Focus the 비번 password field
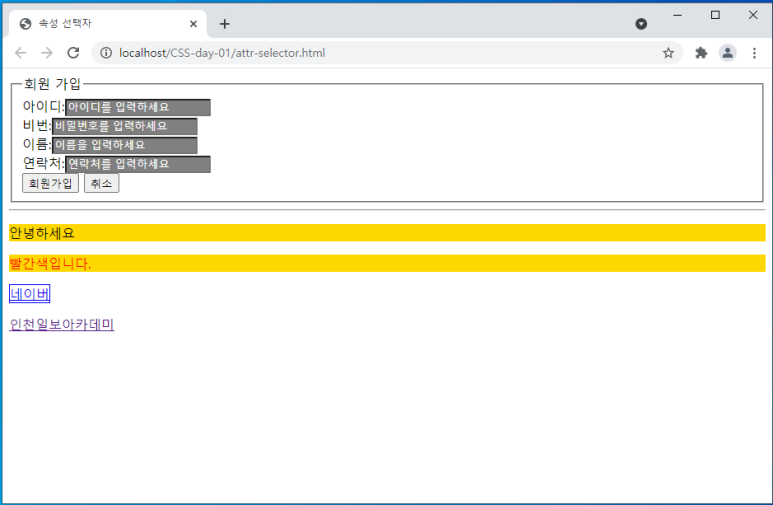773x505 pixels. pos(125,126)
